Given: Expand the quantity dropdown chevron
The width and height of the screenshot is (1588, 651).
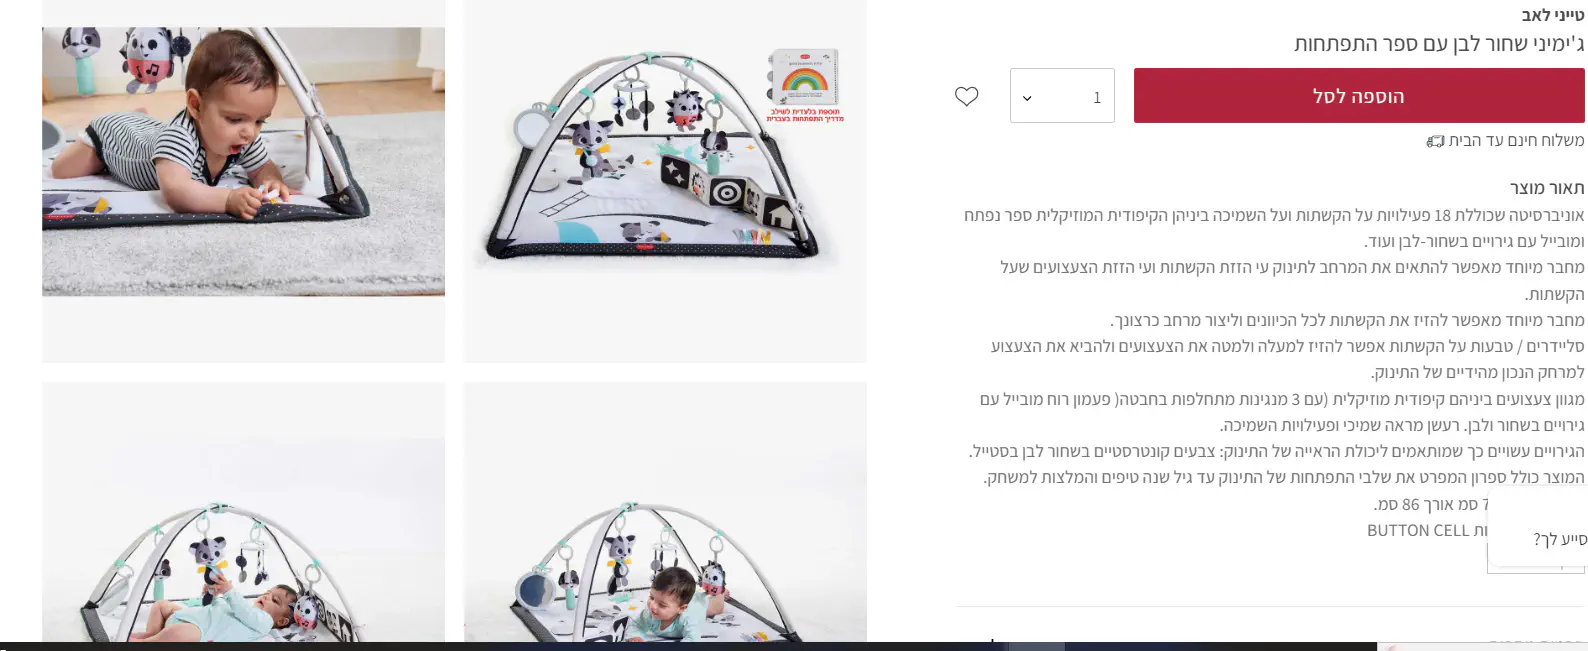Looking at the screenshot, I should [1027, 98].
